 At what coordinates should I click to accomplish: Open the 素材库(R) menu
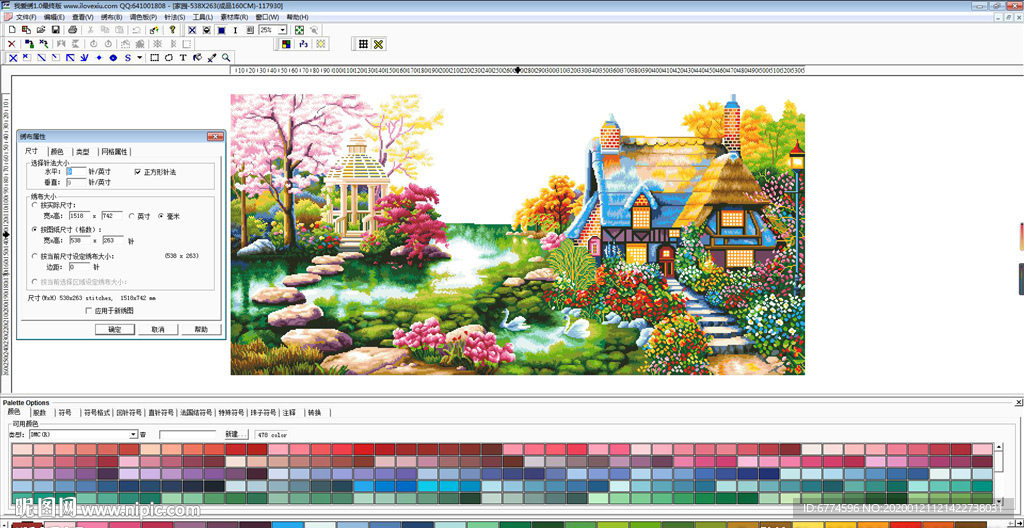click(x=235, y=17)
